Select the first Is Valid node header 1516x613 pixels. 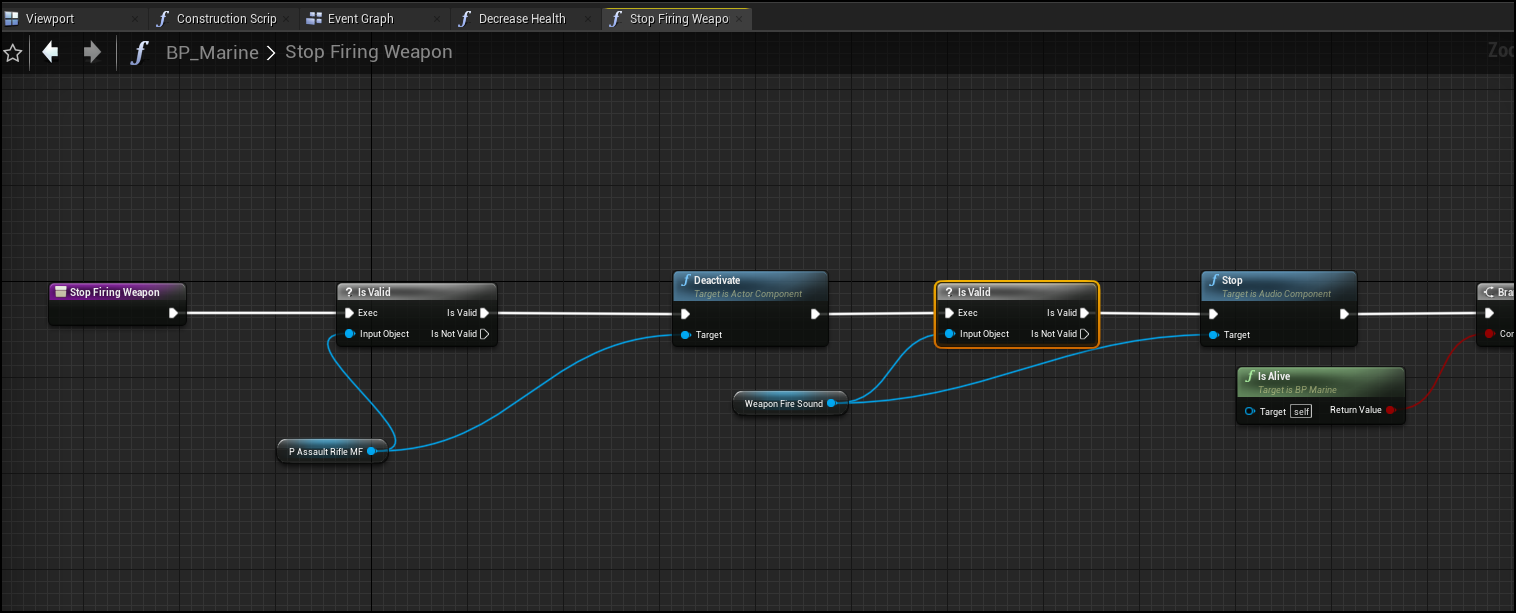(x=417, y=292)
